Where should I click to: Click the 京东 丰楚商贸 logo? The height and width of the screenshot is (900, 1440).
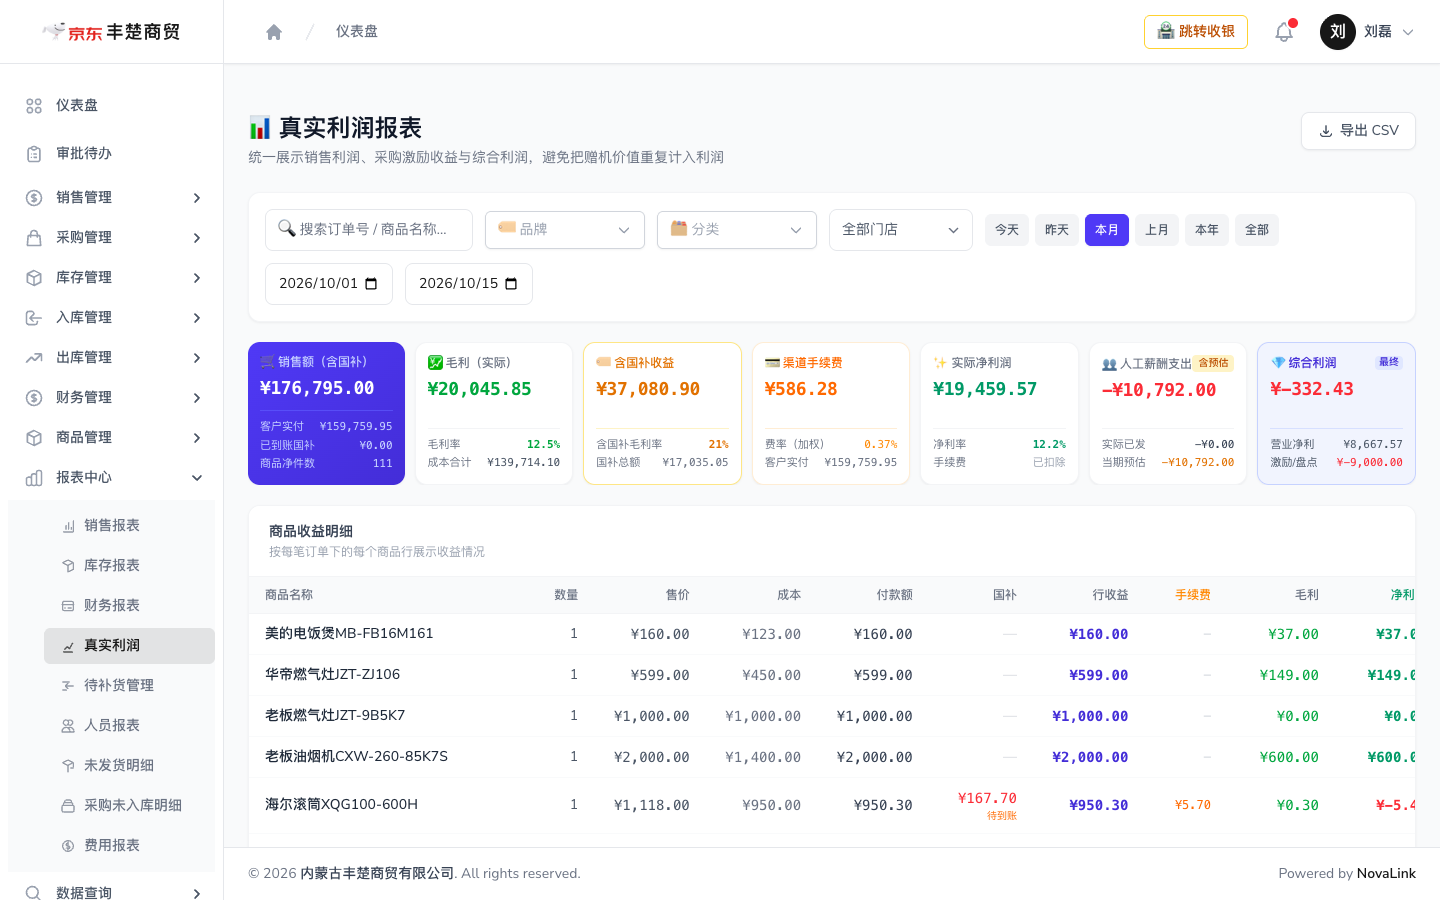coord(111,32)
